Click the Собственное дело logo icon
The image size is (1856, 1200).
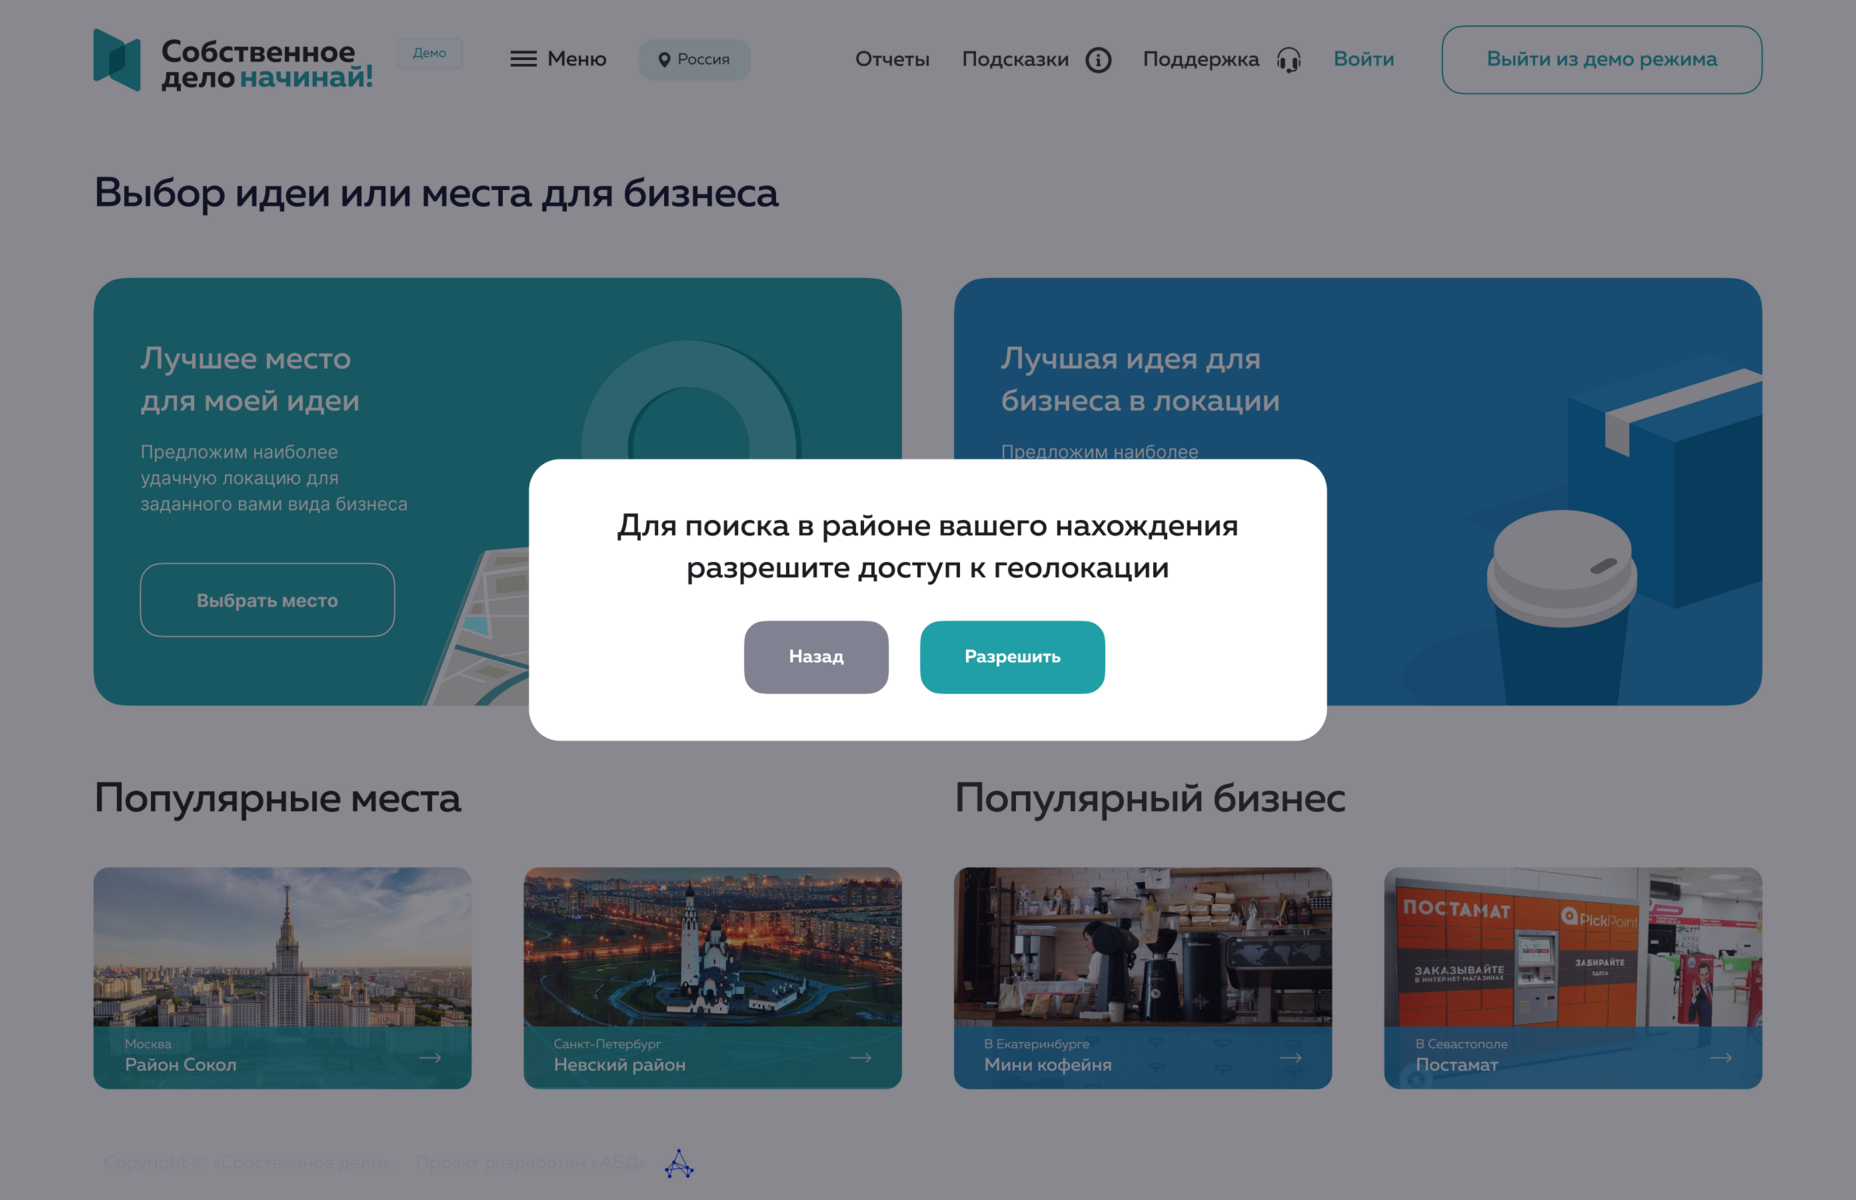coord(117,60)
